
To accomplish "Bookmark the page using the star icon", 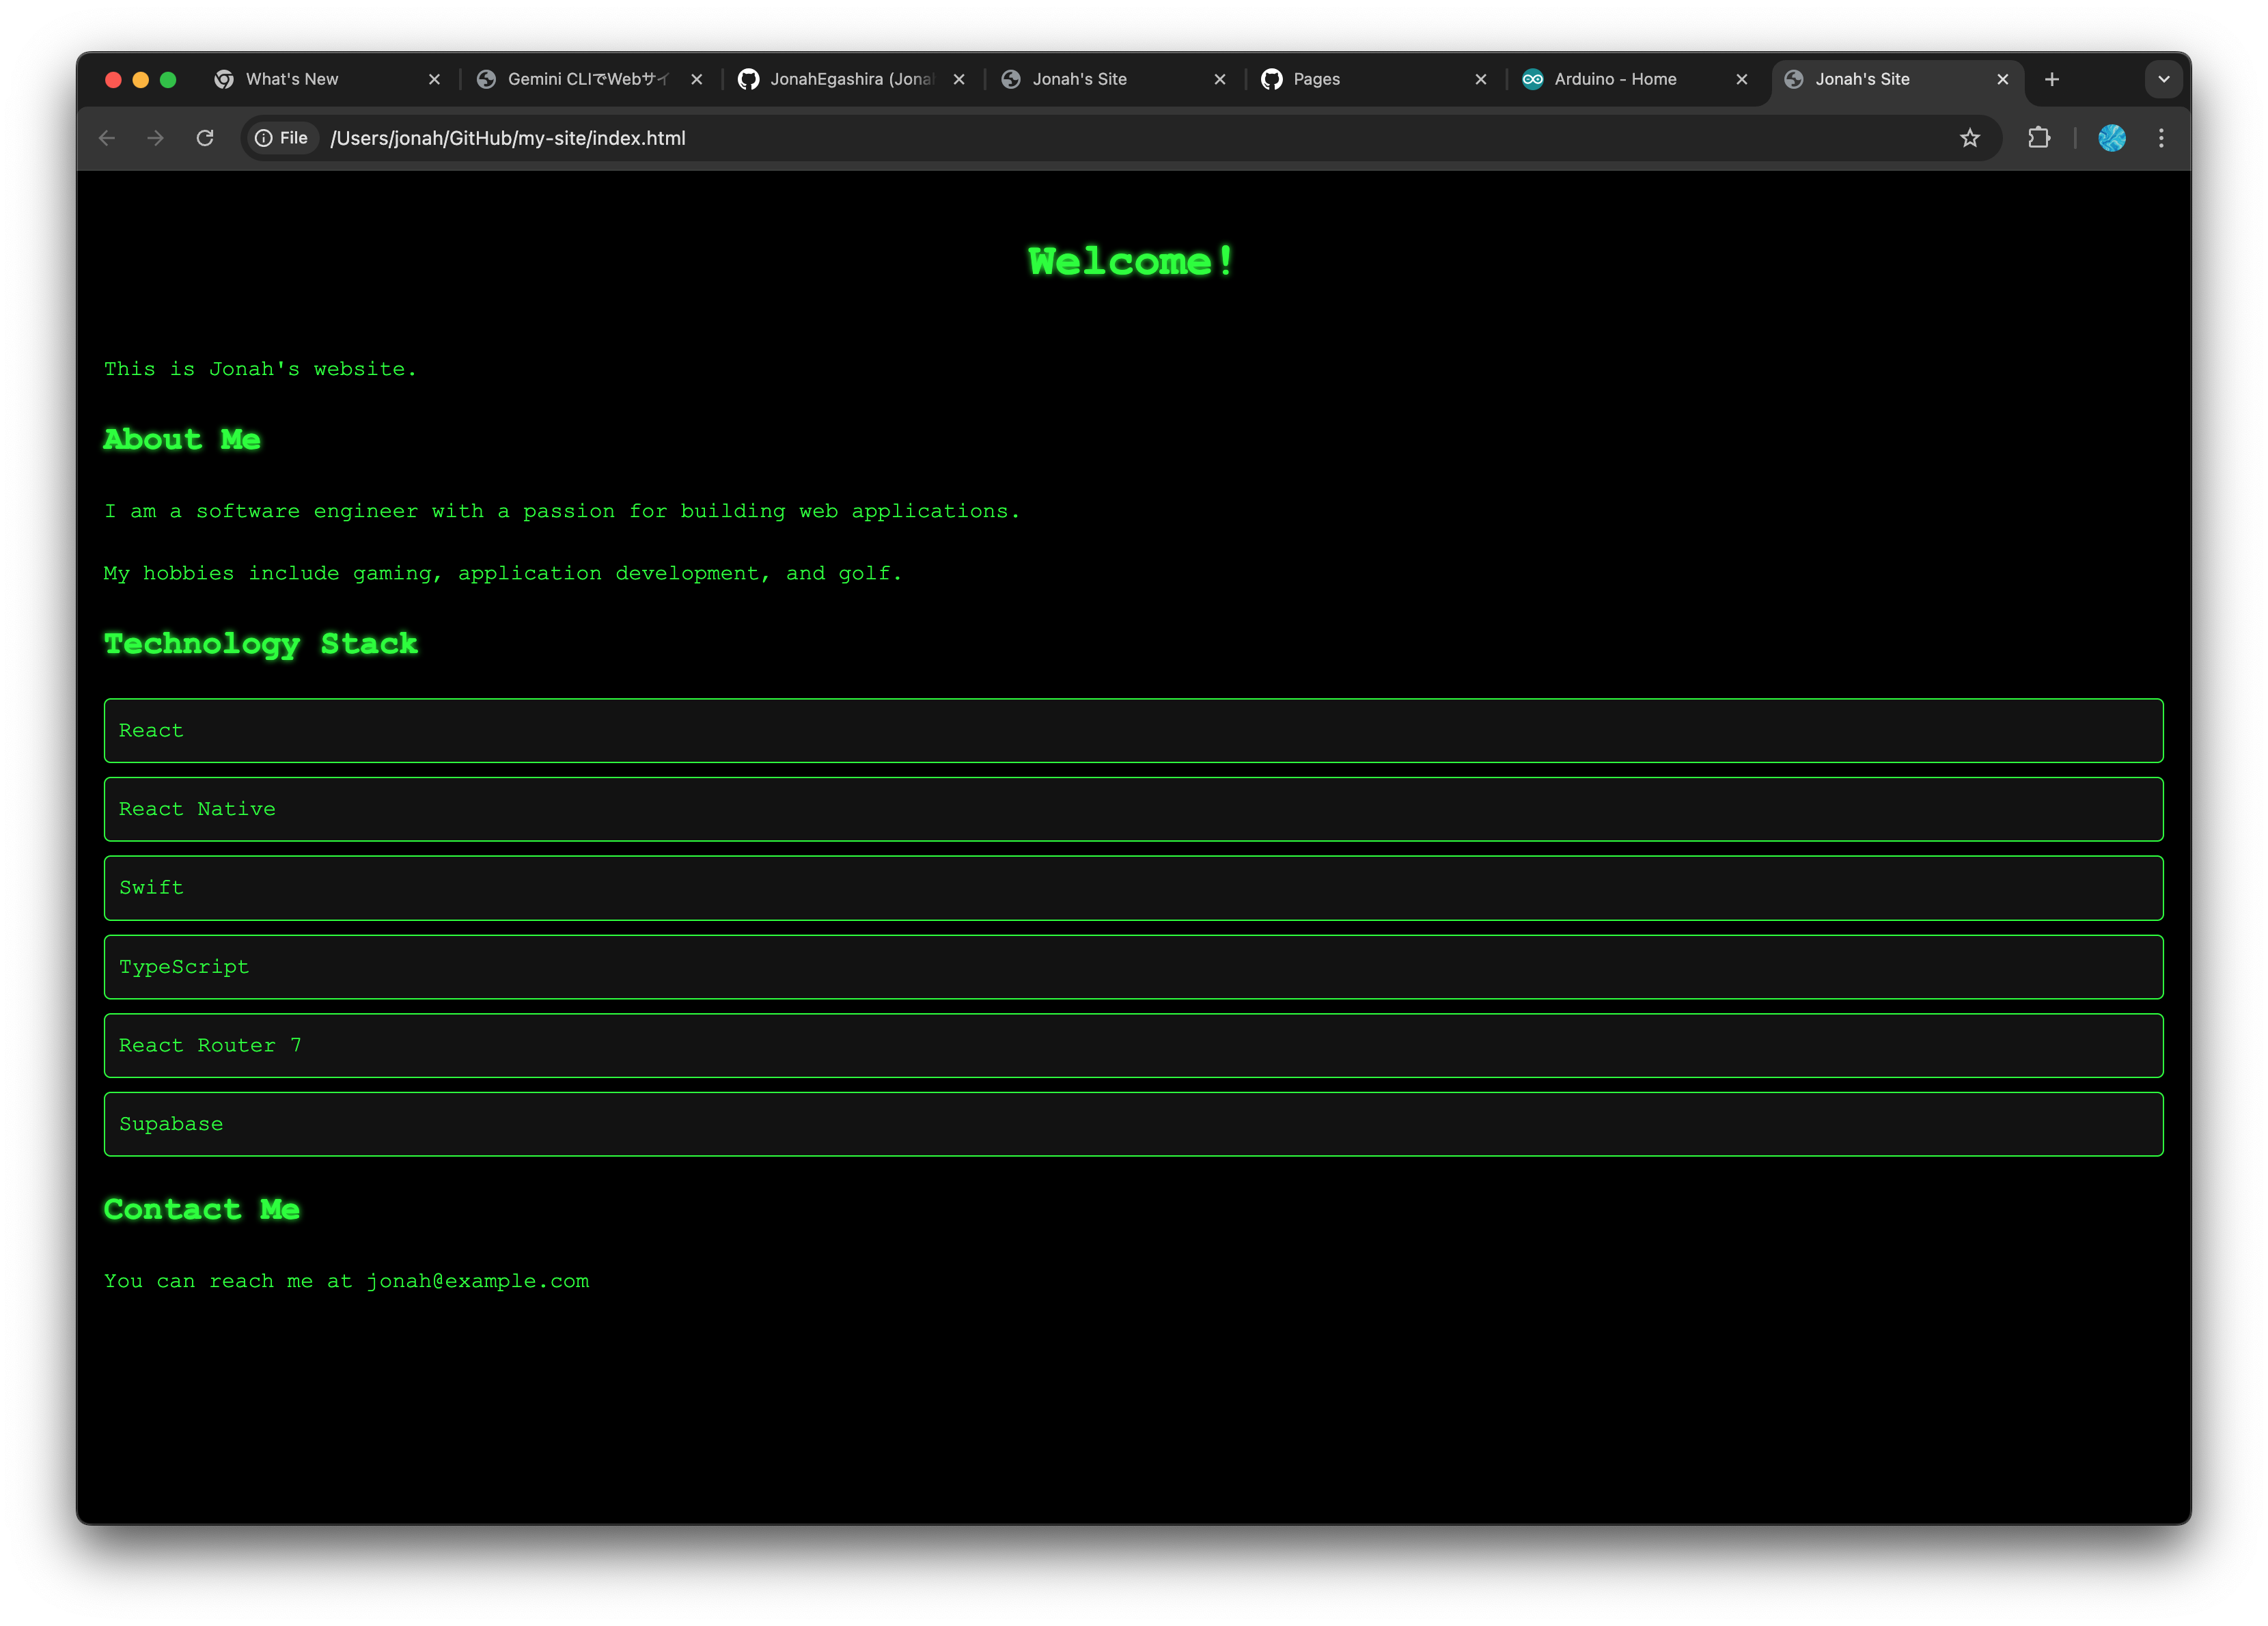I will coord(1969,138).
